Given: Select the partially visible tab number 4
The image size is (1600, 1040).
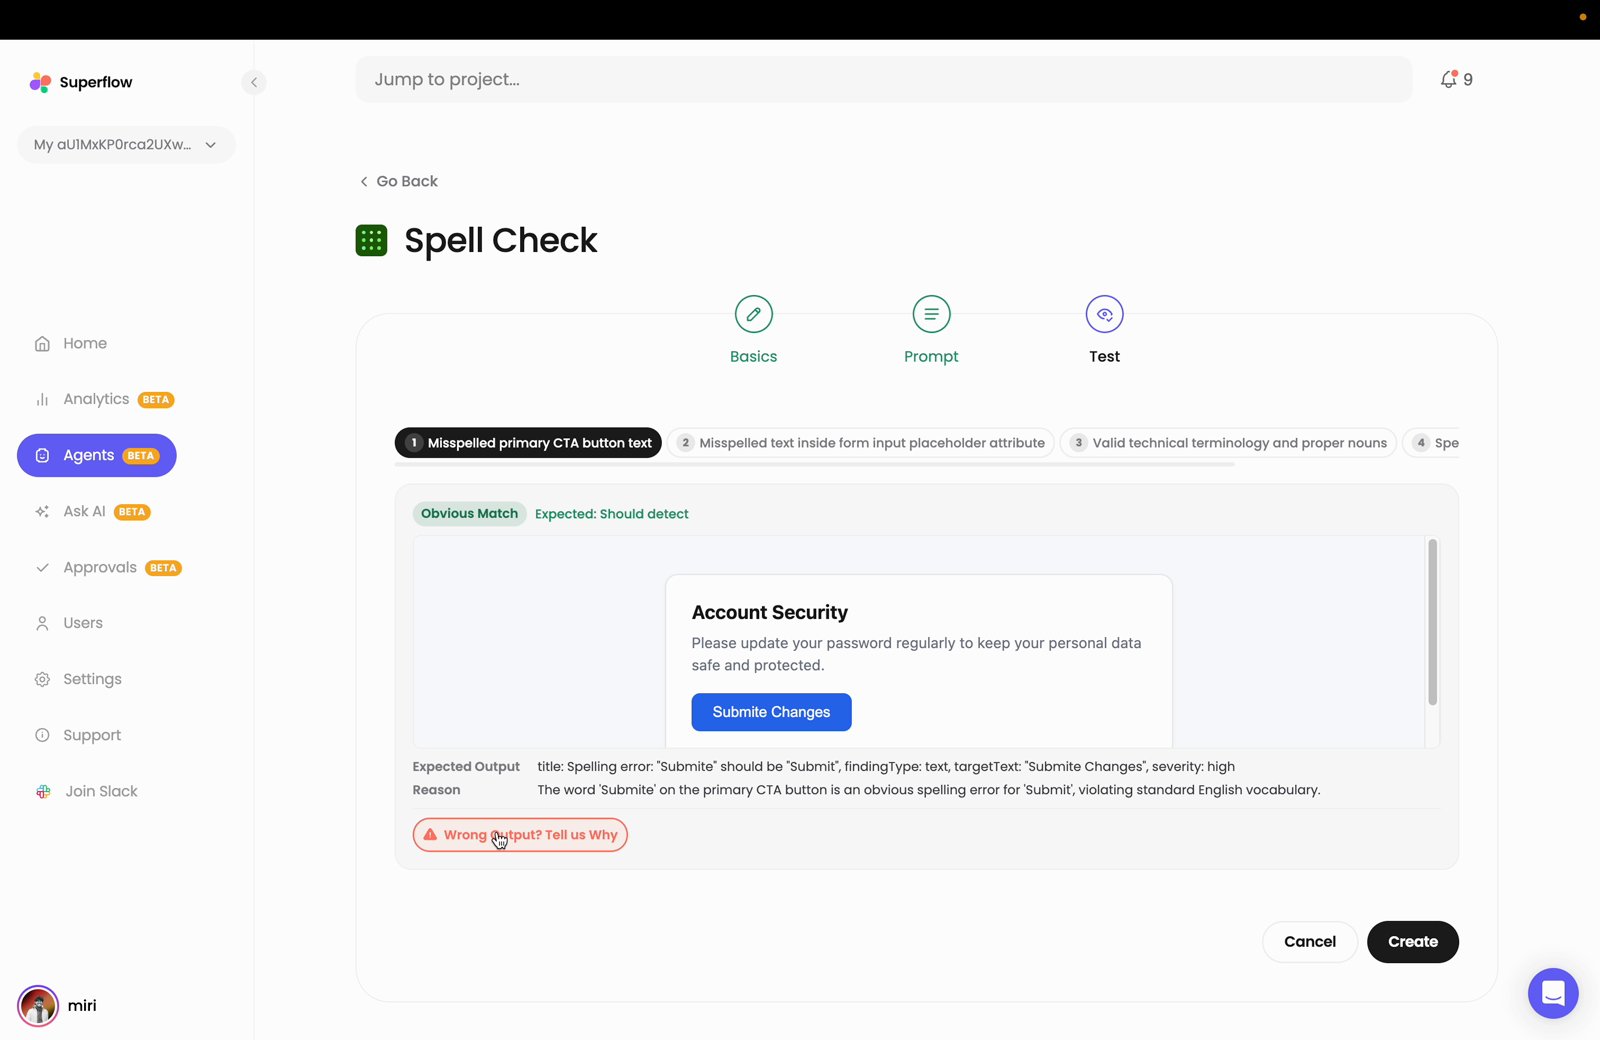Looking at the screenshot, I should [1431, 443].
